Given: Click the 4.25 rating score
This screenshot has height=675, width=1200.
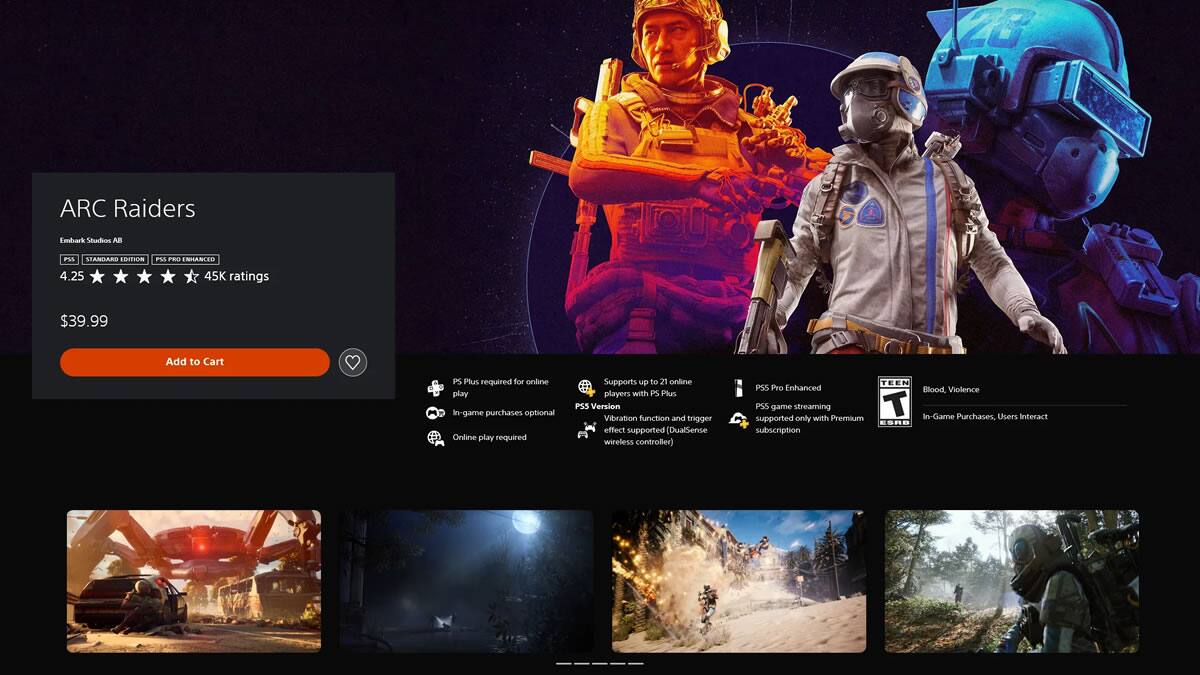Looking at the screenshot, I should pos(71,276).
